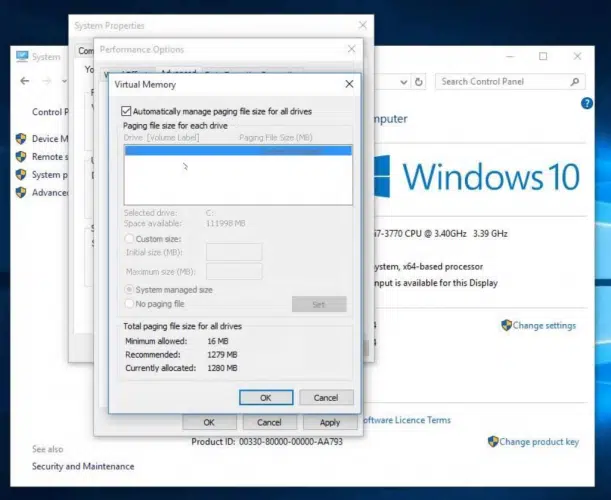The width and height of the screenshot is (611, 500).
Task: Click OK in Performance Options dialog
Action: 209,422
